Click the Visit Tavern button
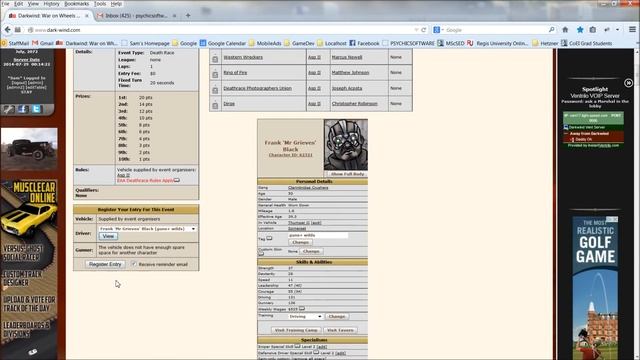Viewport: 640px width, 360px height. [x=340, y=330]
